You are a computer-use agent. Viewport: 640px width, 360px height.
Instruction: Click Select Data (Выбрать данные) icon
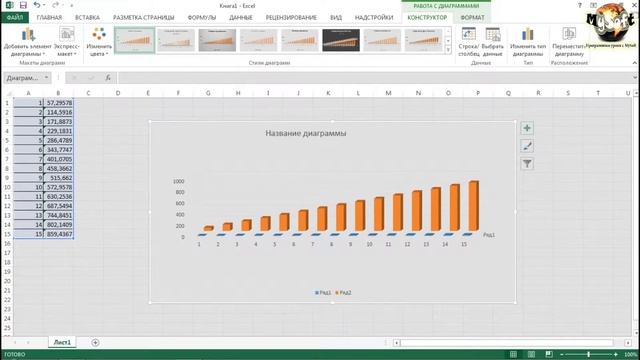point(492,42)
